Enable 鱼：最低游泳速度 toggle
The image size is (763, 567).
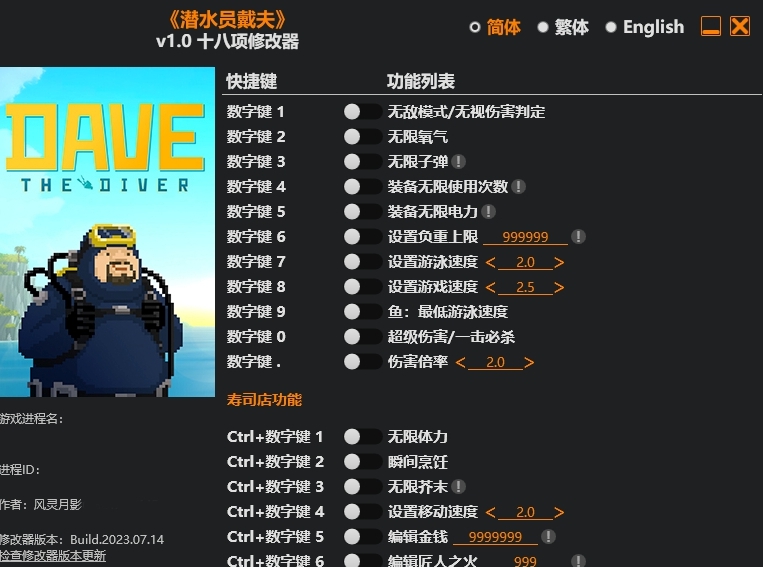tap(363, 311)
